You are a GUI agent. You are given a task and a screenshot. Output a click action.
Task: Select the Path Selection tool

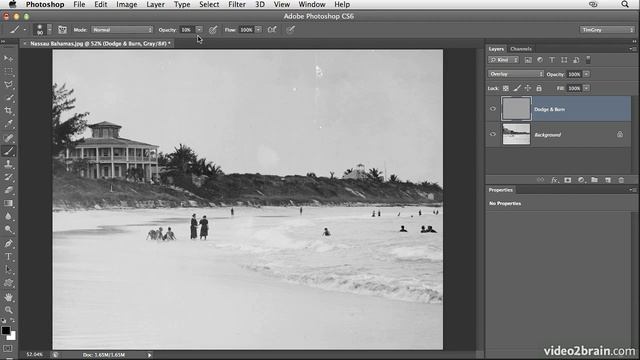click(x=8, y=270)
